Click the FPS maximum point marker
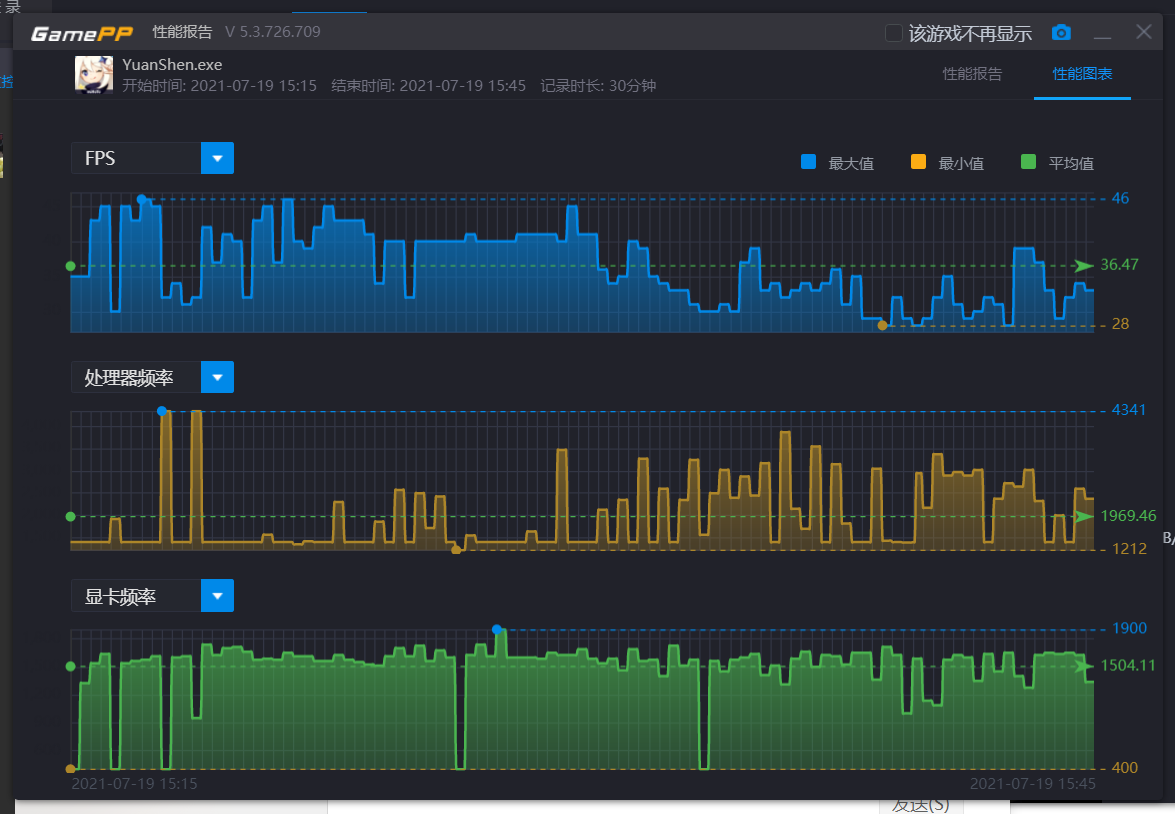The width and height of the screenshot is (1175, 814). 142,199
